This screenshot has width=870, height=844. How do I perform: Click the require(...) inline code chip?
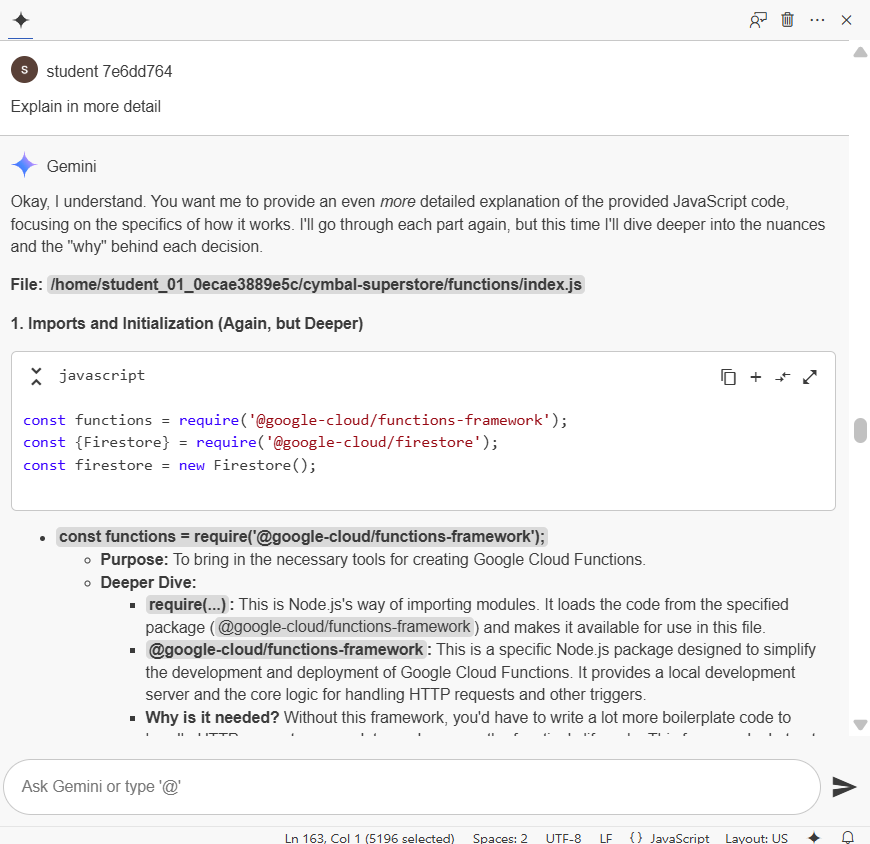188,604
